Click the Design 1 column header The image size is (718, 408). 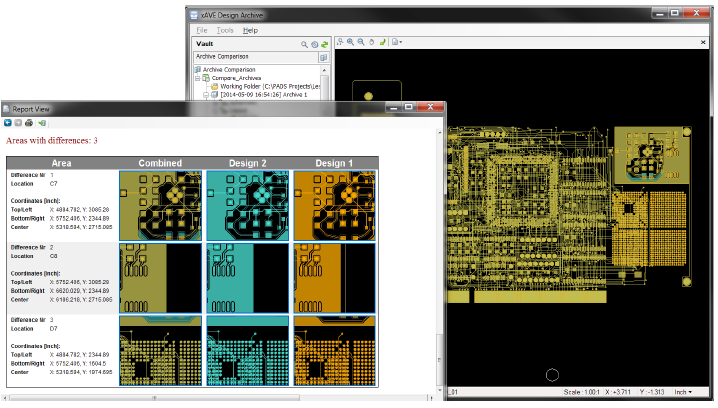[334, 163]
